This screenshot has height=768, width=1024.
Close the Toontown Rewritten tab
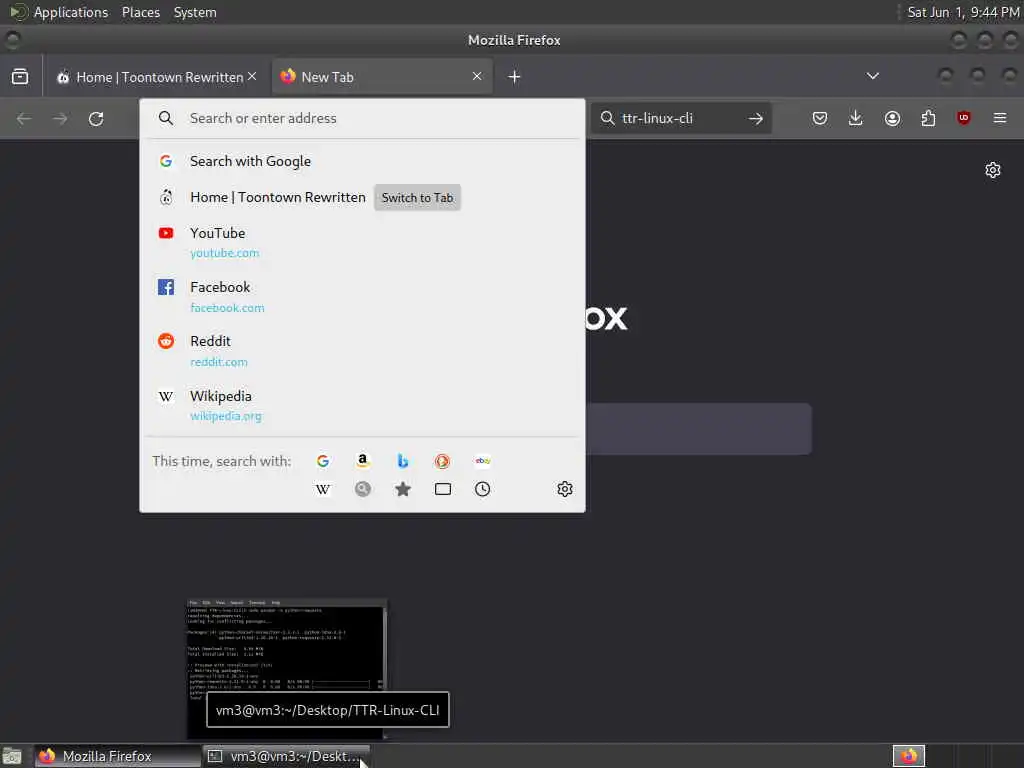pos(252,76)
